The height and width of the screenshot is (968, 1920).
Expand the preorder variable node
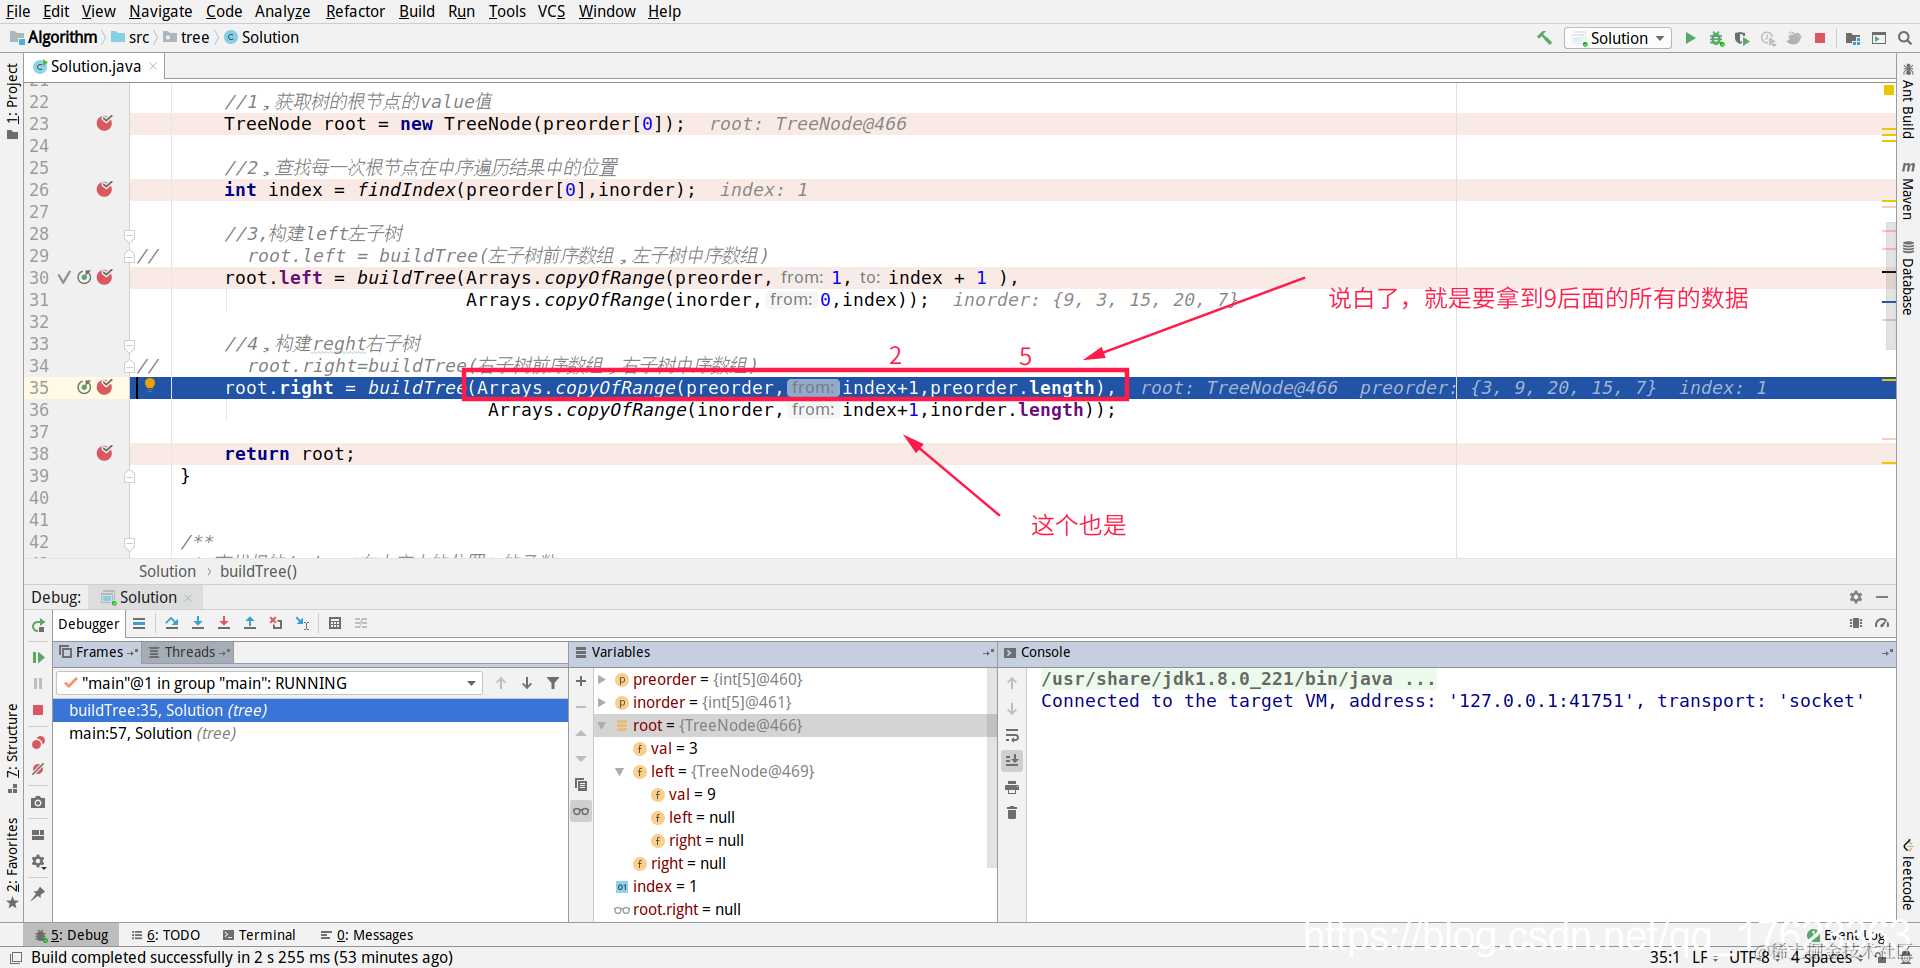(602, 680)
